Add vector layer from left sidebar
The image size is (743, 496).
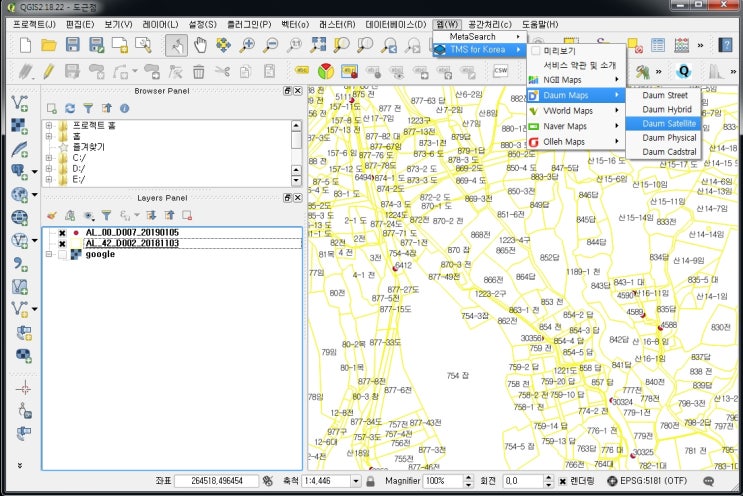[19, 103]
